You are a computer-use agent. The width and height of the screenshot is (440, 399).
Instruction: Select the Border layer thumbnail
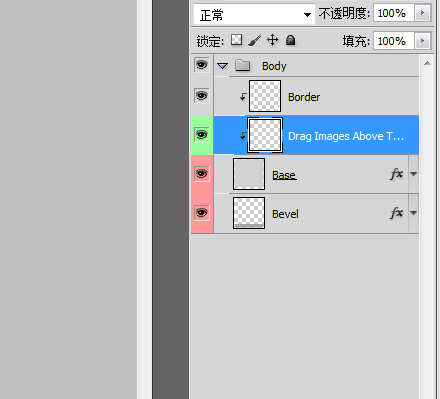pyautogui.click(x=265, y=96)
